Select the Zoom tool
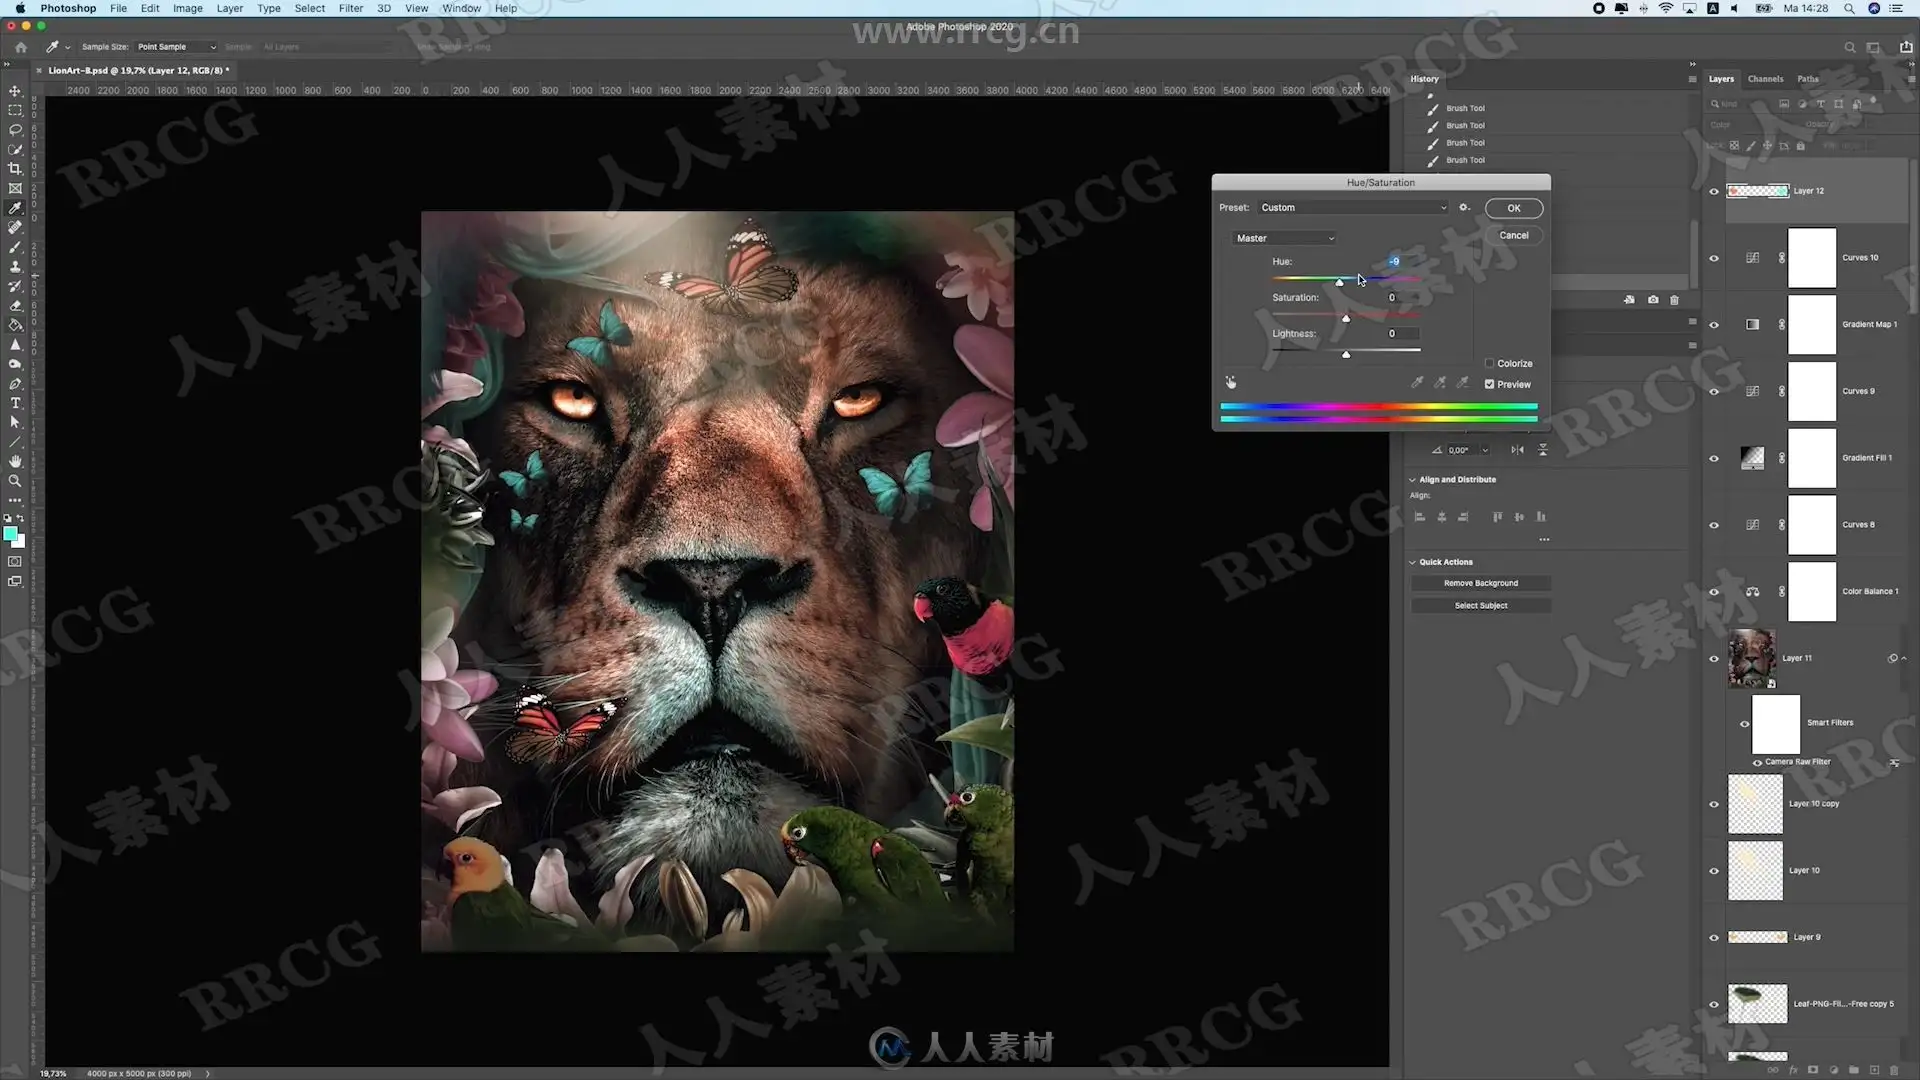 [x=15, y=481]
